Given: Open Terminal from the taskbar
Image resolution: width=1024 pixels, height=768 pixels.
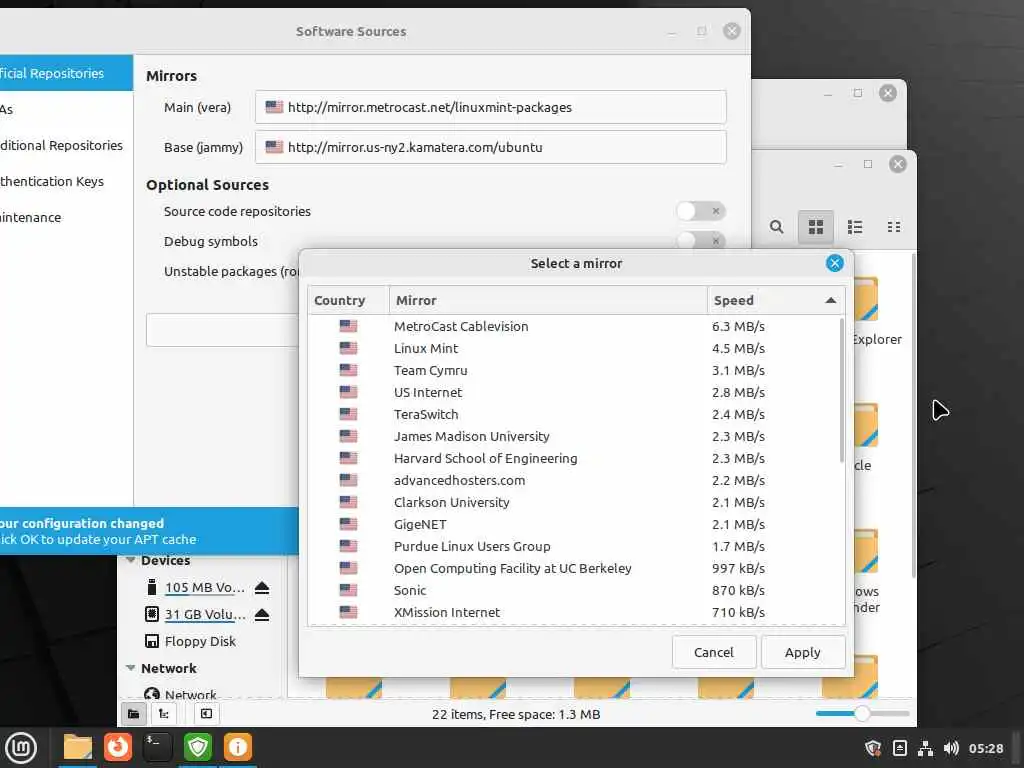Looking at the screenshot, I should pos(157,747).
